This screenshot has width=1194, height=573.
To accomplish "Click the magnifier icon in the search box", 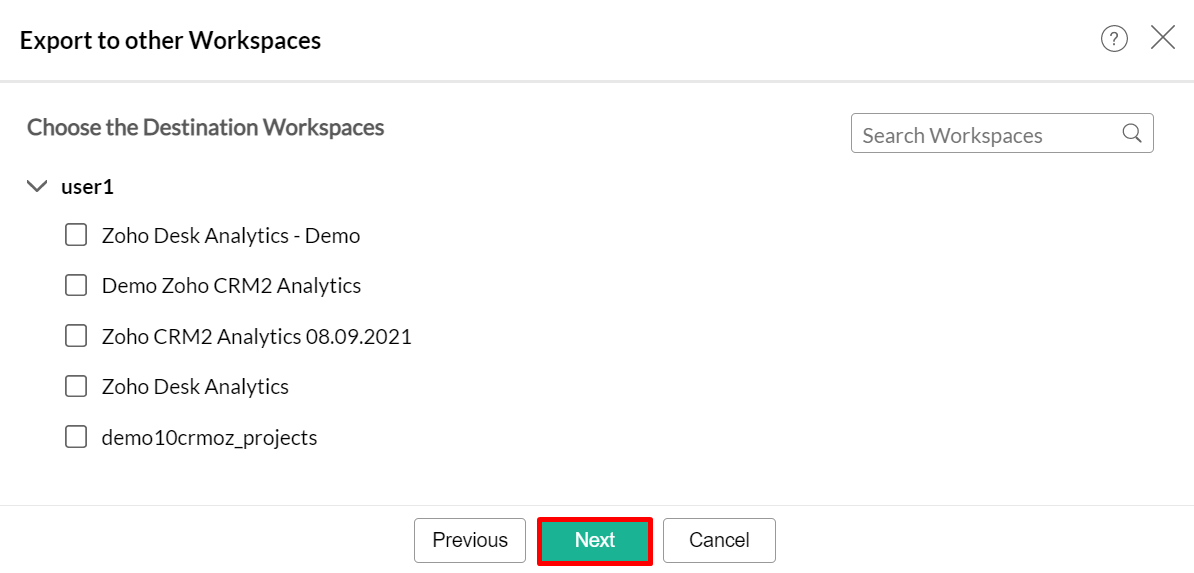I will click(1132, 134).
